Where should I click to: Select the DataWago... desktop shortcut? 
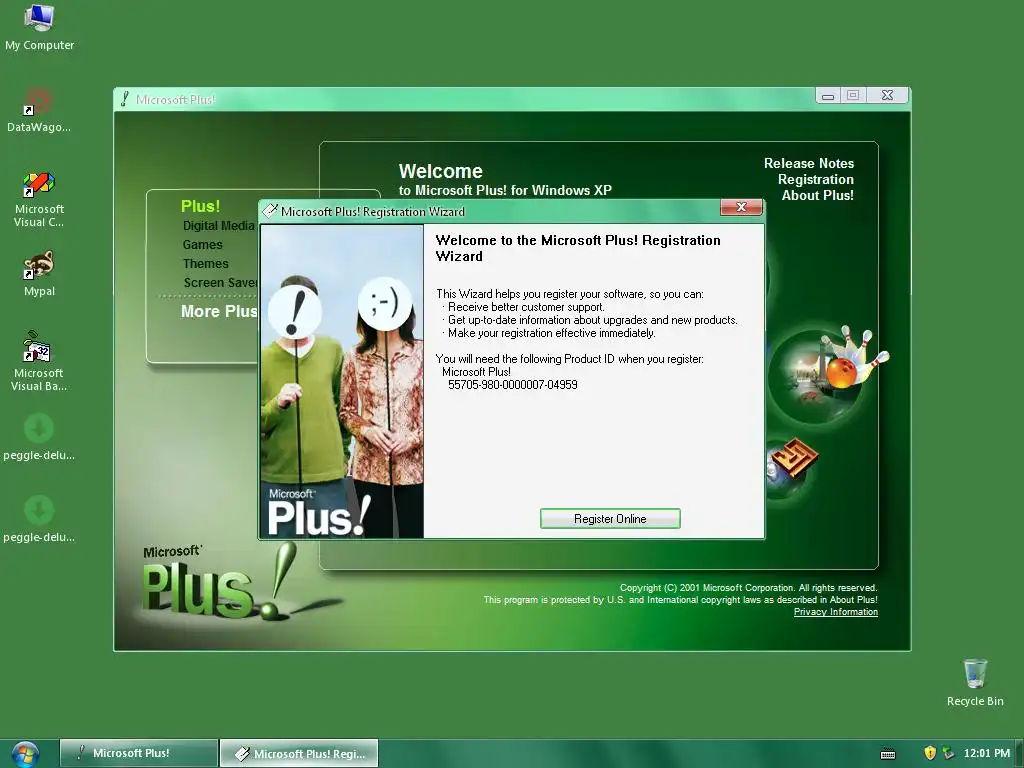[39, 110]
